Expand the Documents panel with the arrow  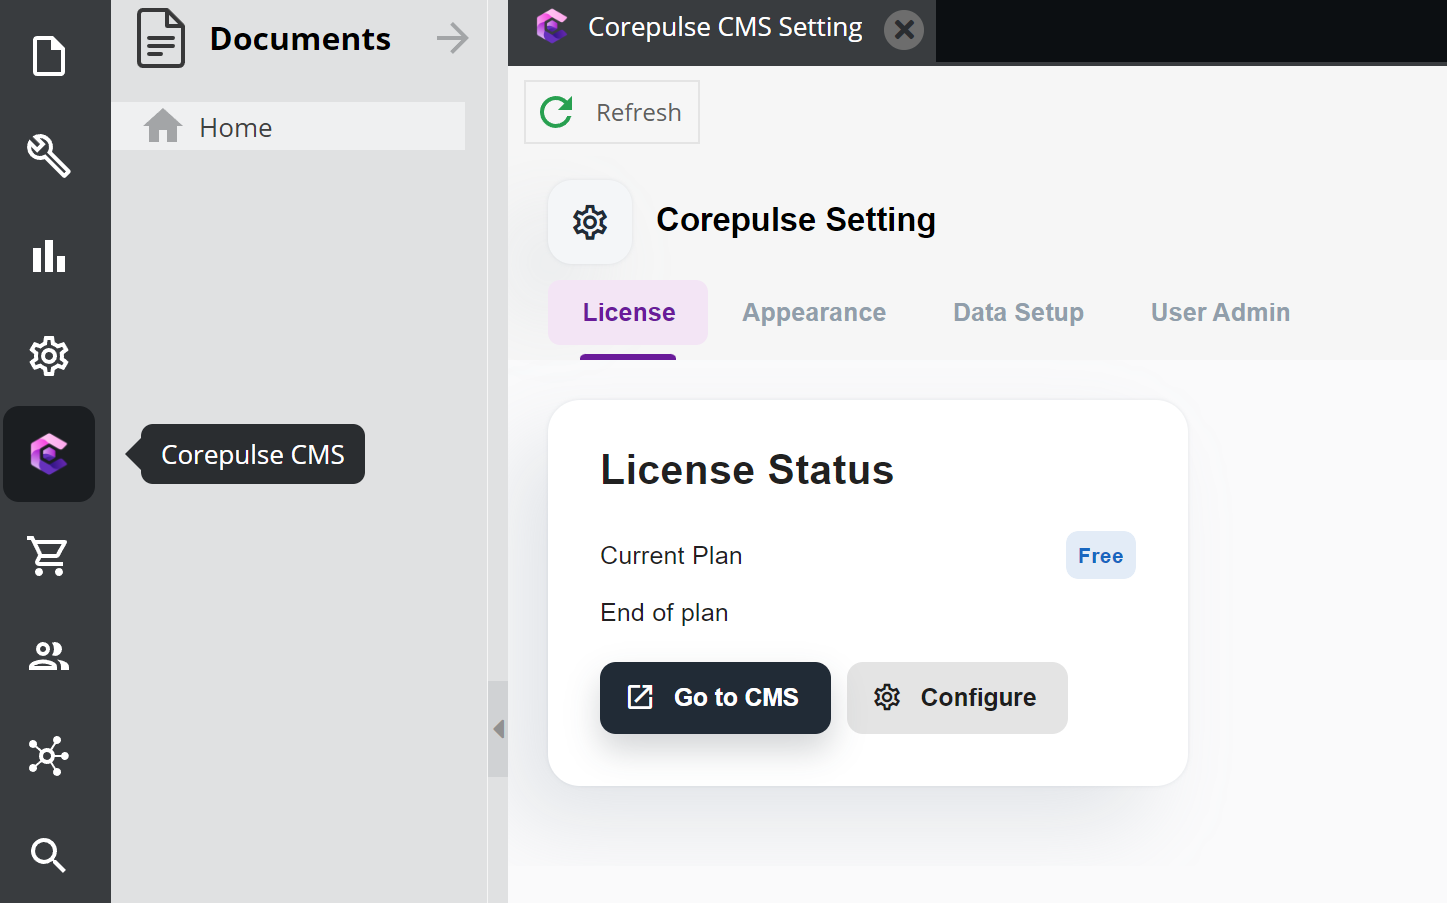click(452, 38)
